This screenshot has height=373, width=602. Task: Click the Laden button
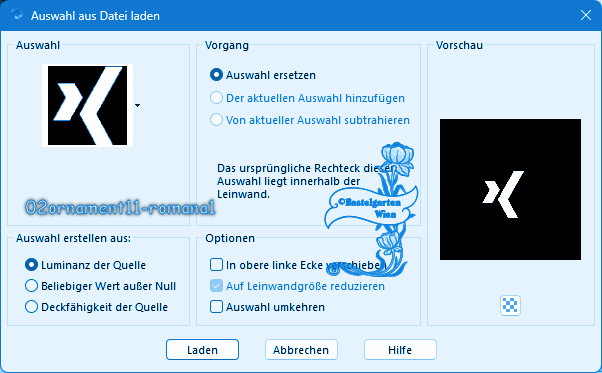click(x=202, y=350)
